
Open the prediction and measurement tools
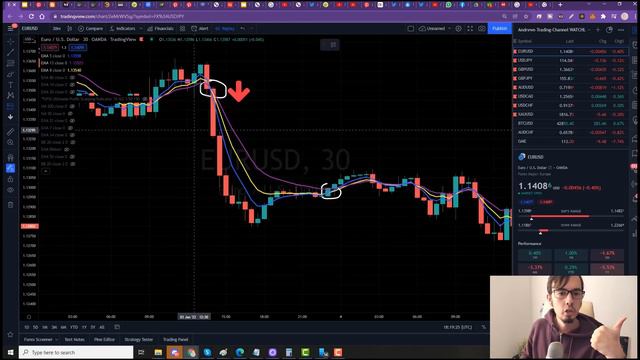(x=11, y=106)
